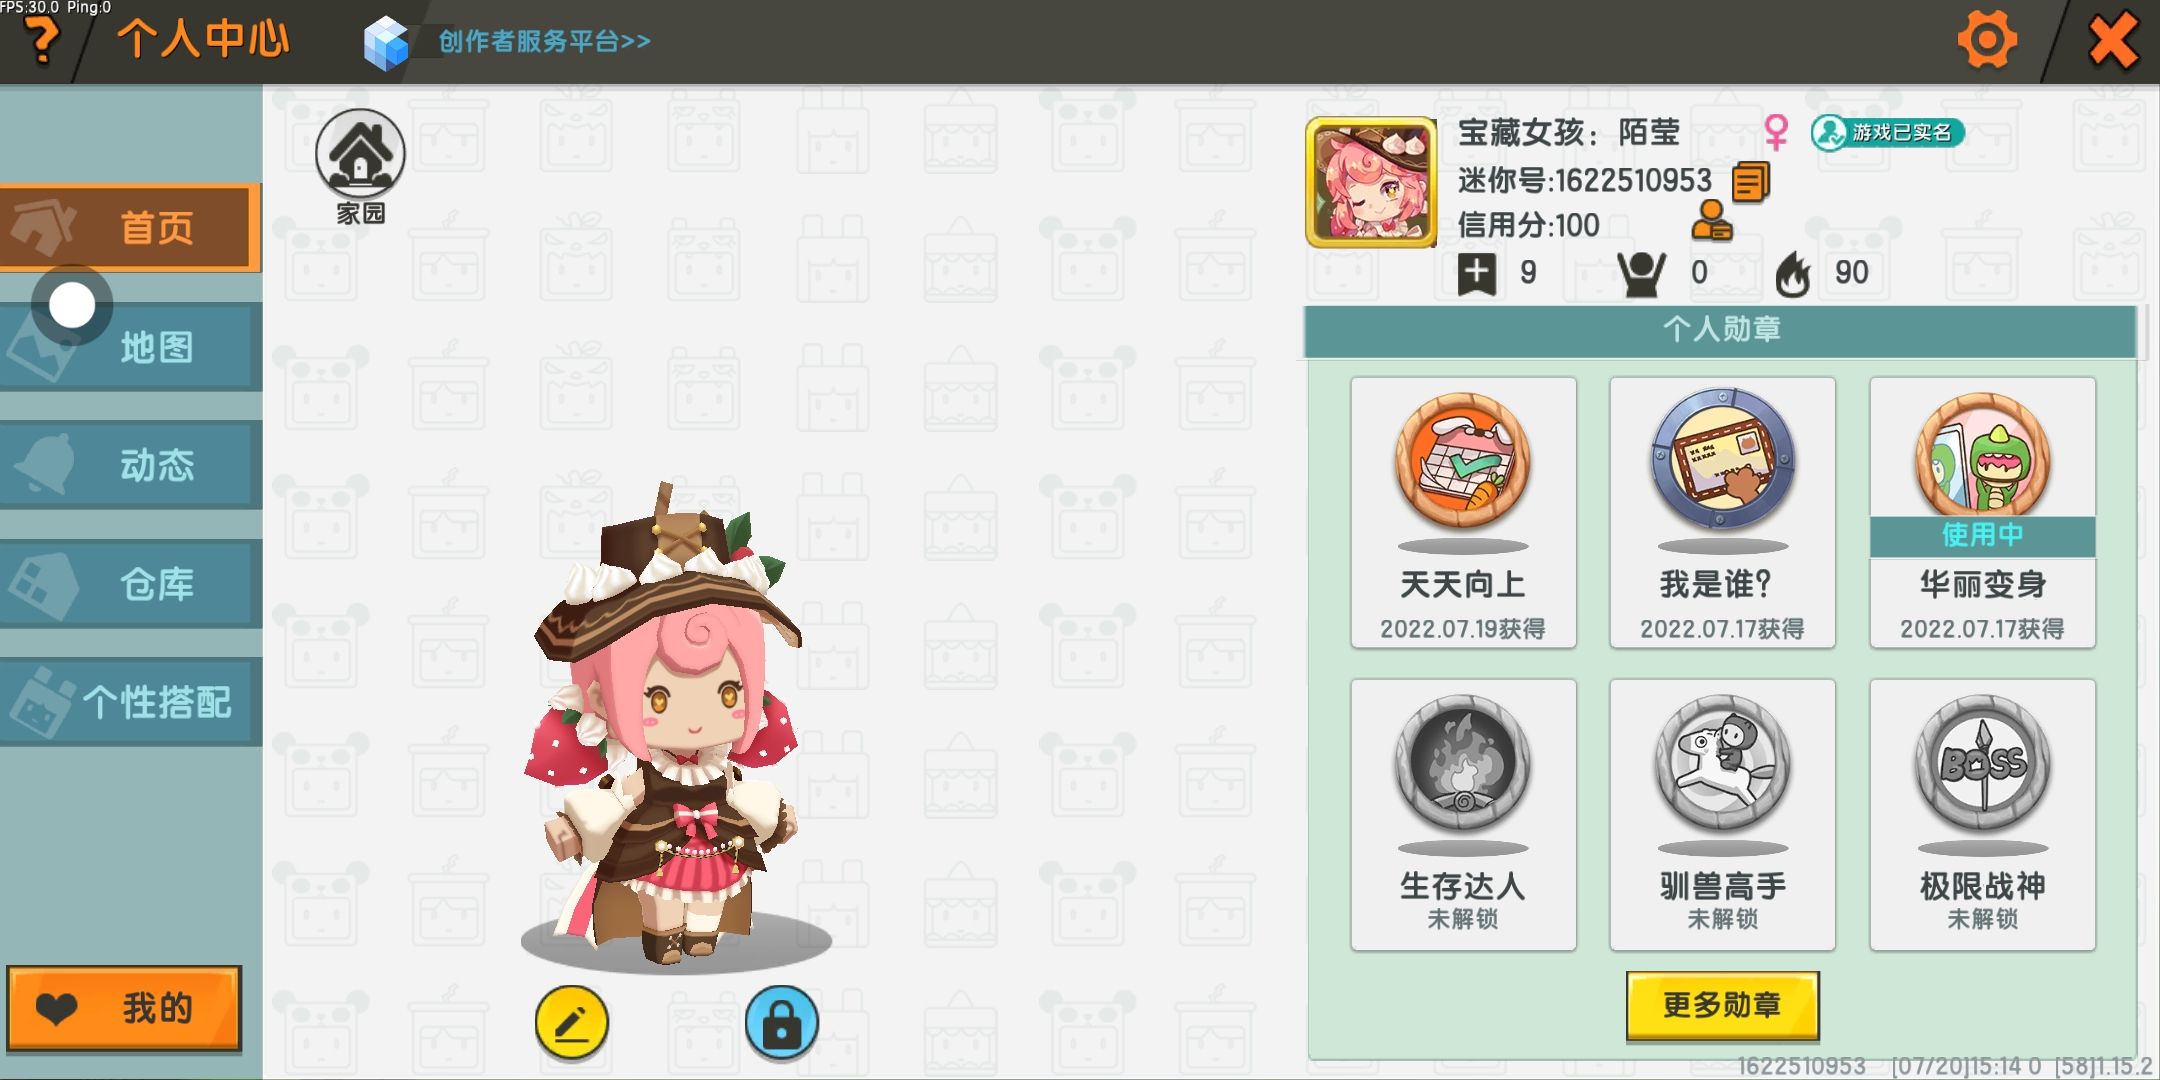Click the blue cube creator platform icon
The image size is (2160, 1080).
[x=386, y=43]
